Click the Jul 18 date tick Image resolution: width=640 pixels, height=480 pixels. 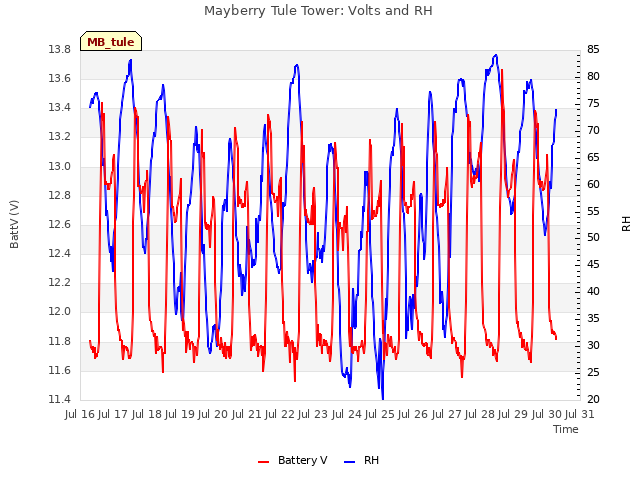[x=147, y=414]
